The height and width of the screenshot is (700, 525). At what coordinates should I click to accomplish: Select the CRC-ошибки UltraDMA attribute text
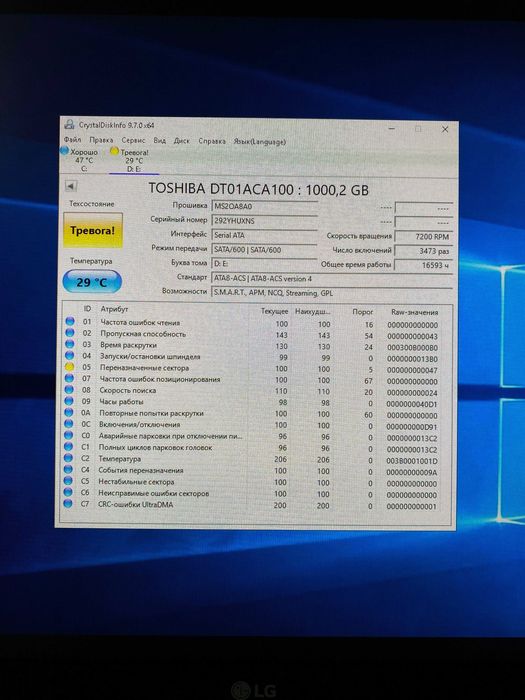pos(135,504)
